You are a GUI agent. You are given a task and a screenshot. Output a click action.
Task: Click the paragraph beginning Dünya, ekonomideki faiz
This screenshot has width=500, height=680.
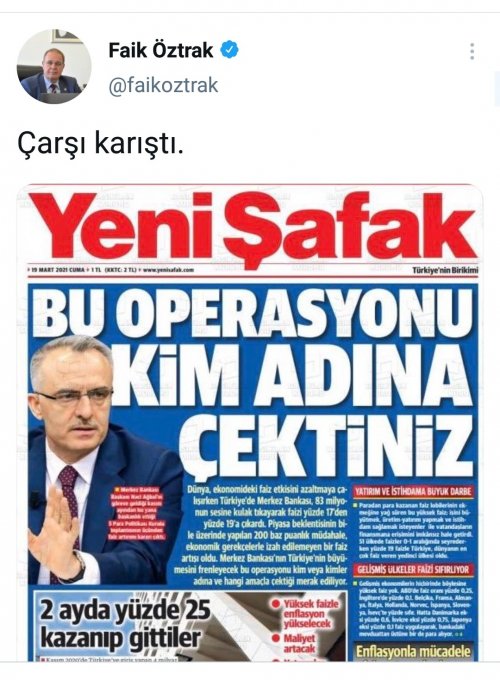[267, 535]
